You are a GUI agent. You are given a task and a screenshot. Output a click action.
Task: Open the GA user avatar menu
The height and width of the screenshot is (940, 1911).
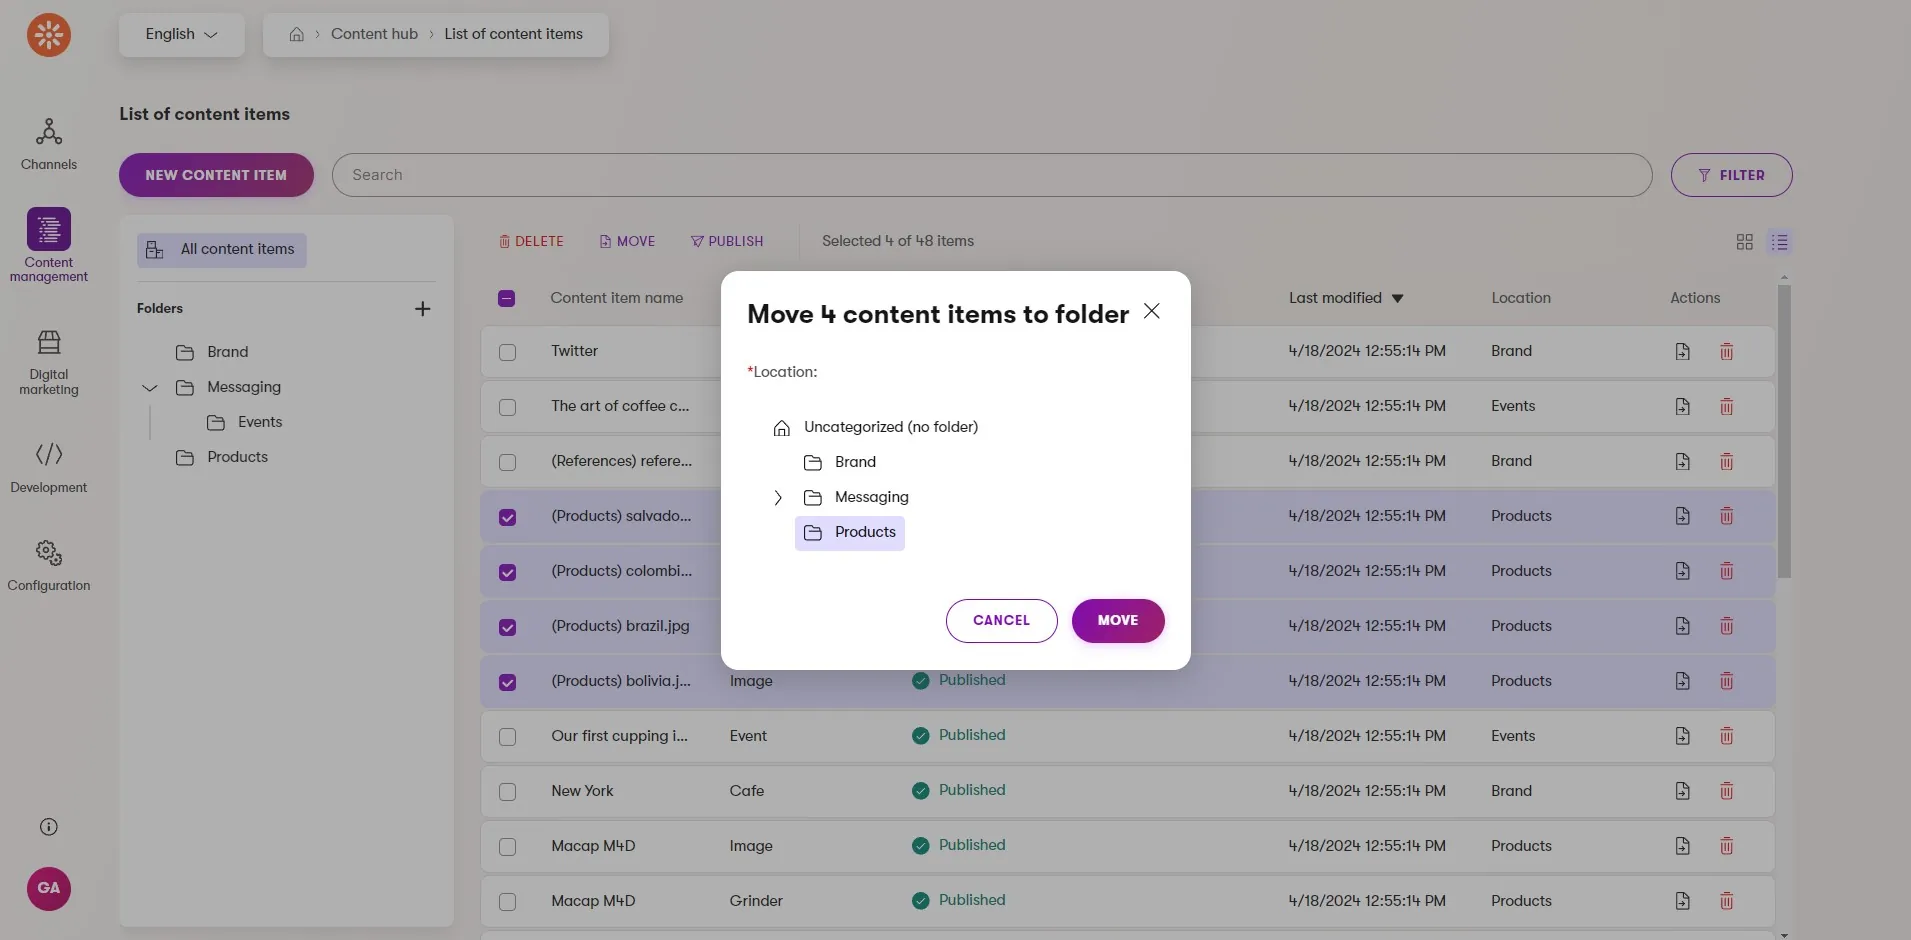(x=48, y=888)
